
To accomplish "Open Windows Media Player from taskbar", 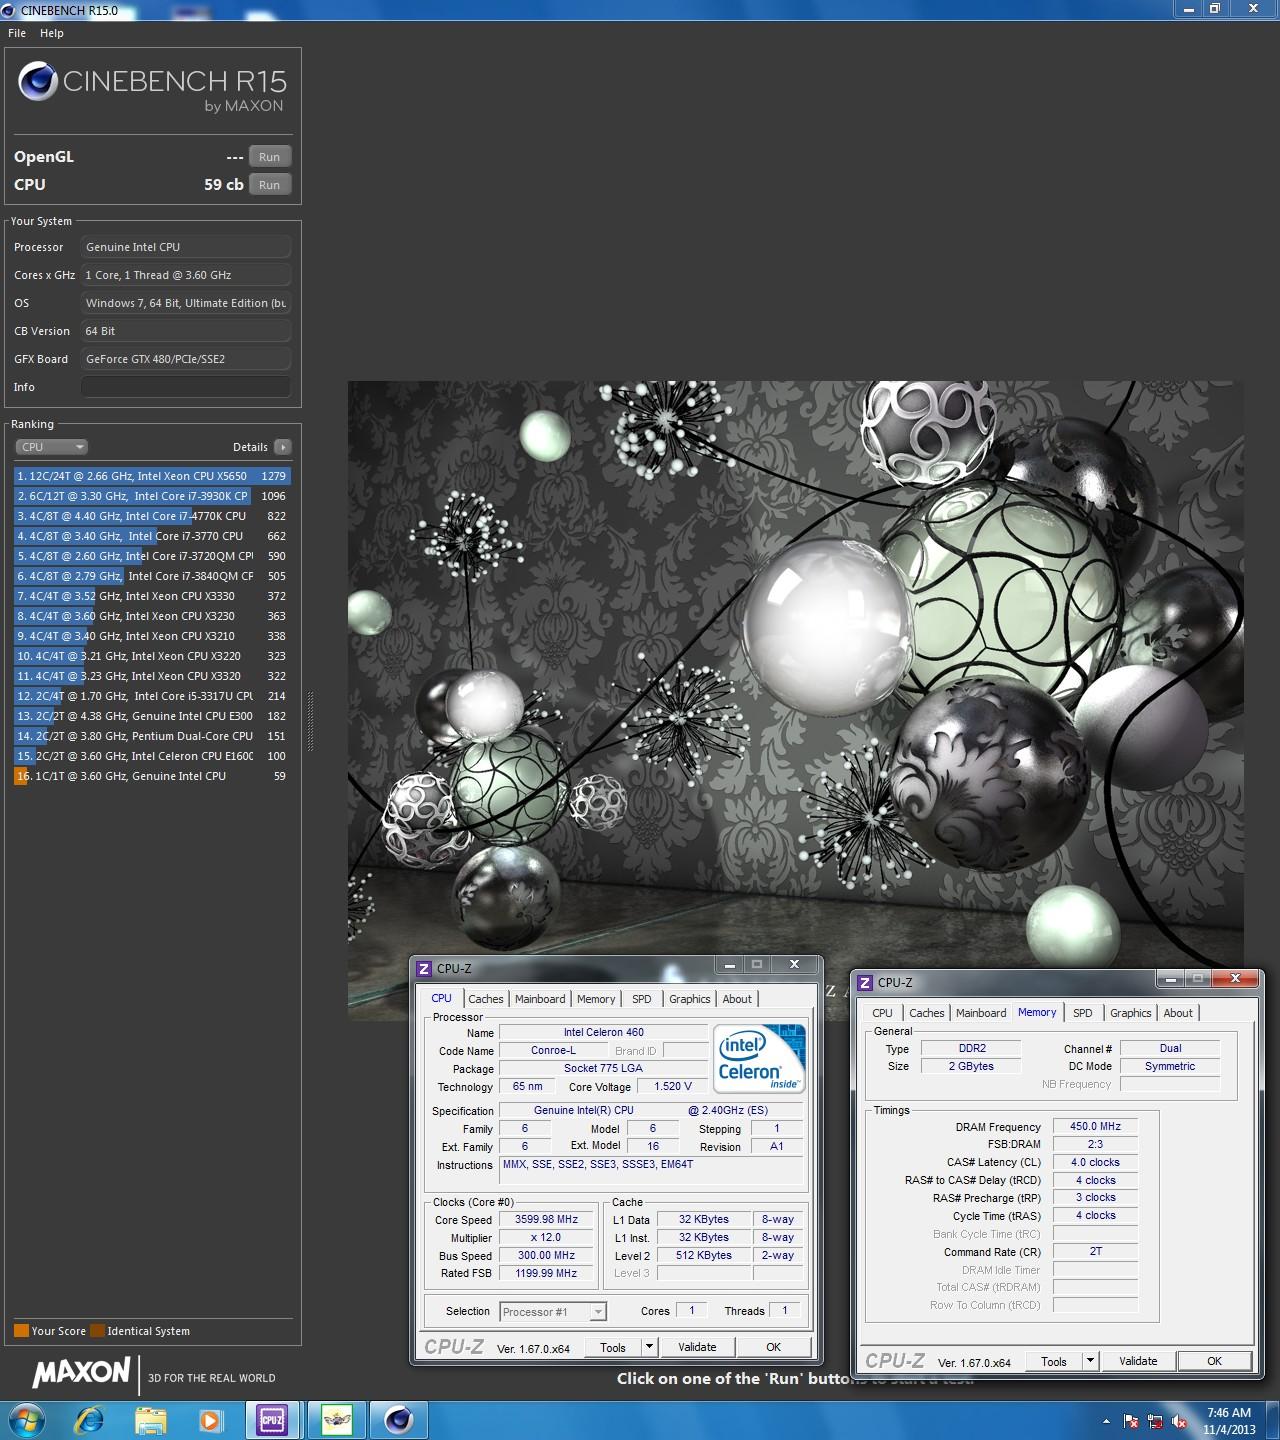I will pos(210,1420).
